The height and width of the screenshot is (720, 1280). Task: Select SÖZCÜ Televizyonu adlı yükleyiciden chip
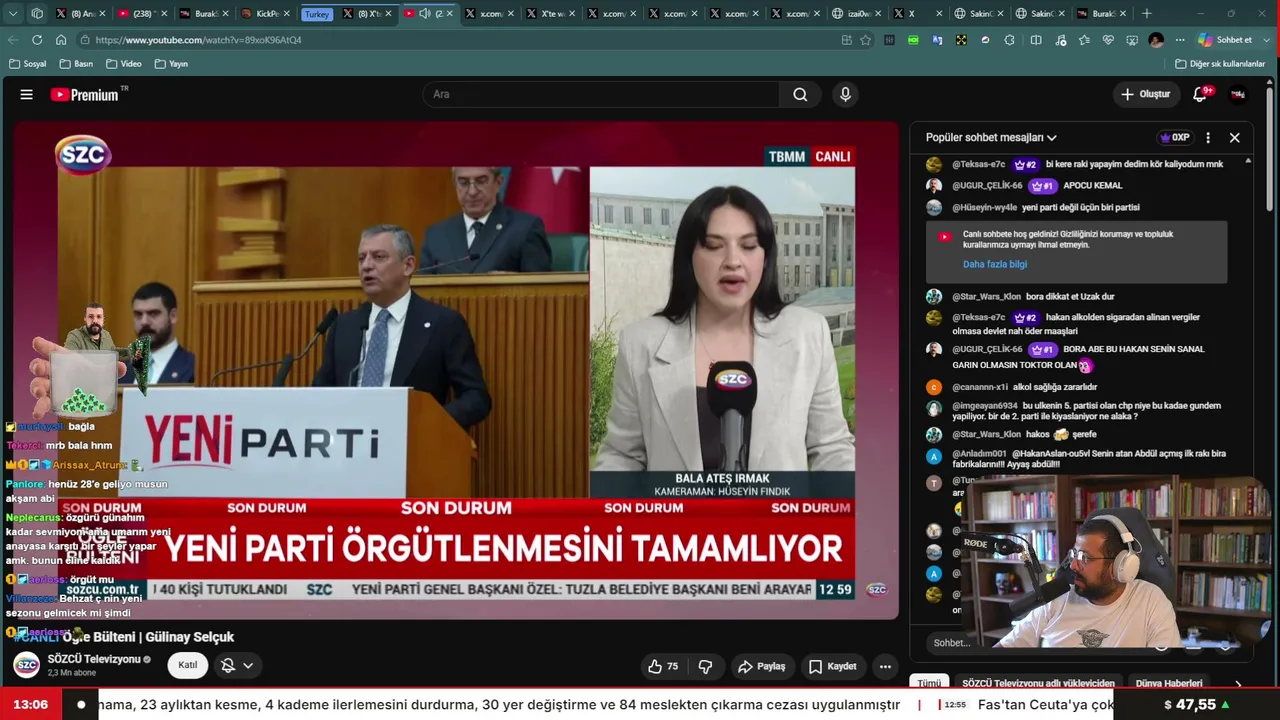click(1038, 684)
